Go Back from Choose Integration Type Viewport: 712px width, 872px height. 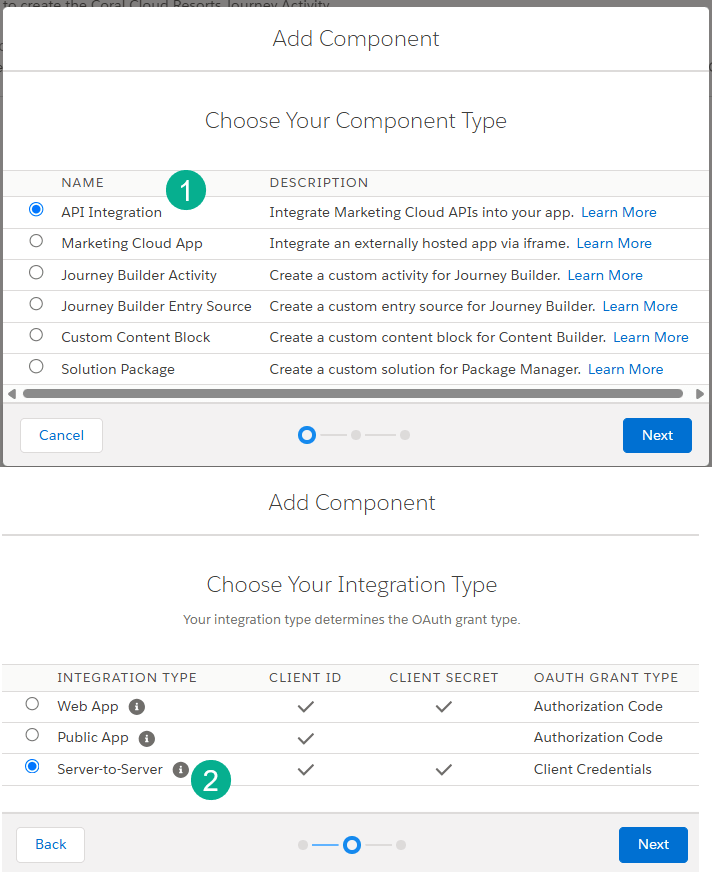pyautogui.click(x=51, y=845)
